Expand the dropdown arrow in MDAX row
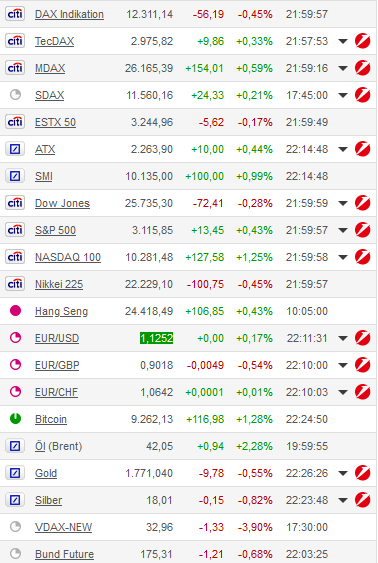The image size is (378, 563). click(343, 68)
